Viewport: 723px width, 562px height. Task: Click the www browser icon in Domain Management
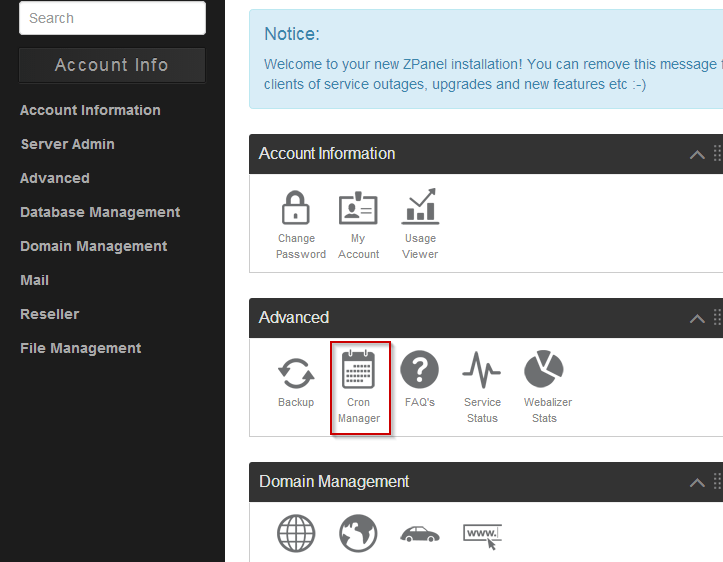[482, 534]
